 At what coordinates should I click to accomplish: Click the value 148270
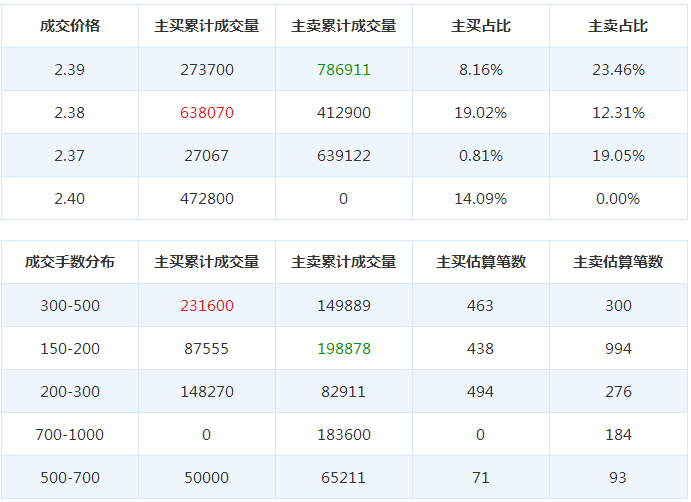tap(207, 391)
